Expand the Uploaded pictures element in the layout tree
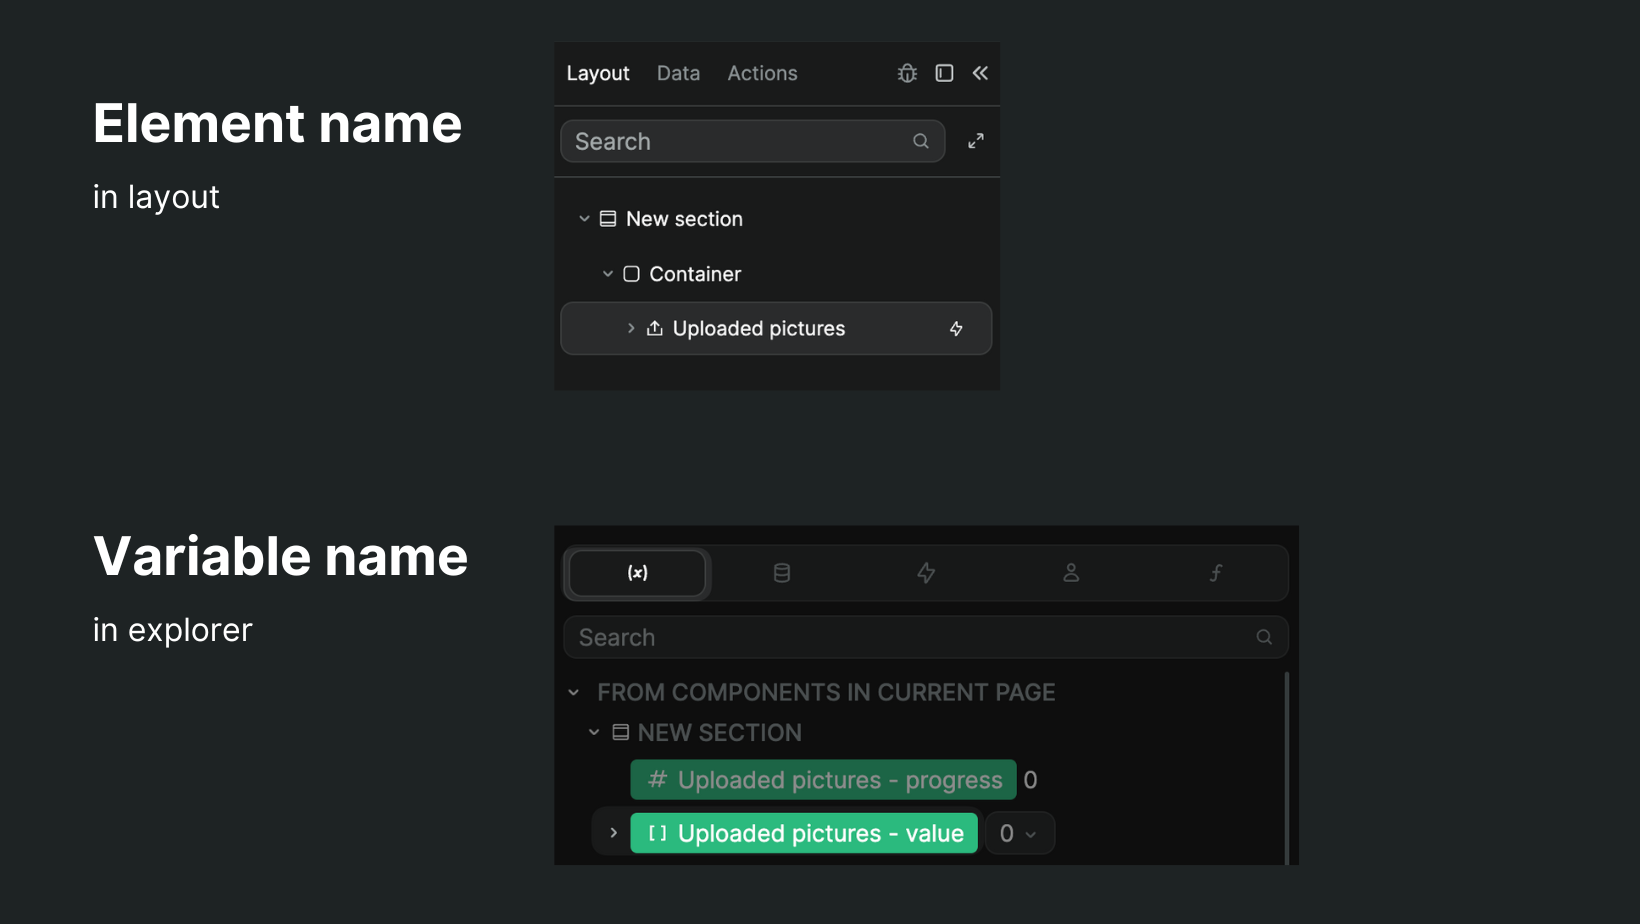Image resolution: width=1640 pixels, height=924 pixels. [631, 328]
